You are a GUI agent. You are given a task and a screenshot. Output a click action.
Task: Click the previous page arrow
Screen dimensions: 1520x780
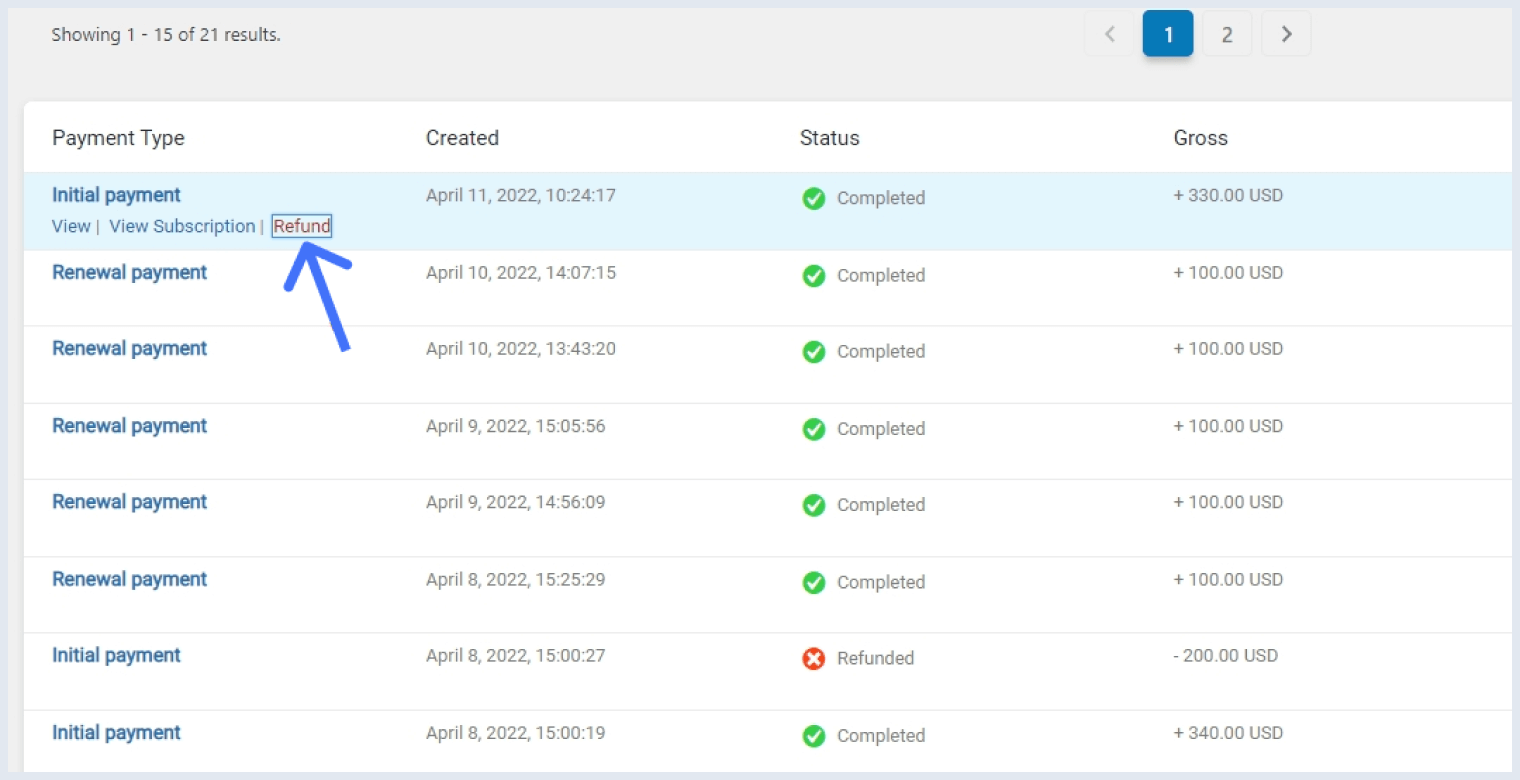(x=1108, y=33)
